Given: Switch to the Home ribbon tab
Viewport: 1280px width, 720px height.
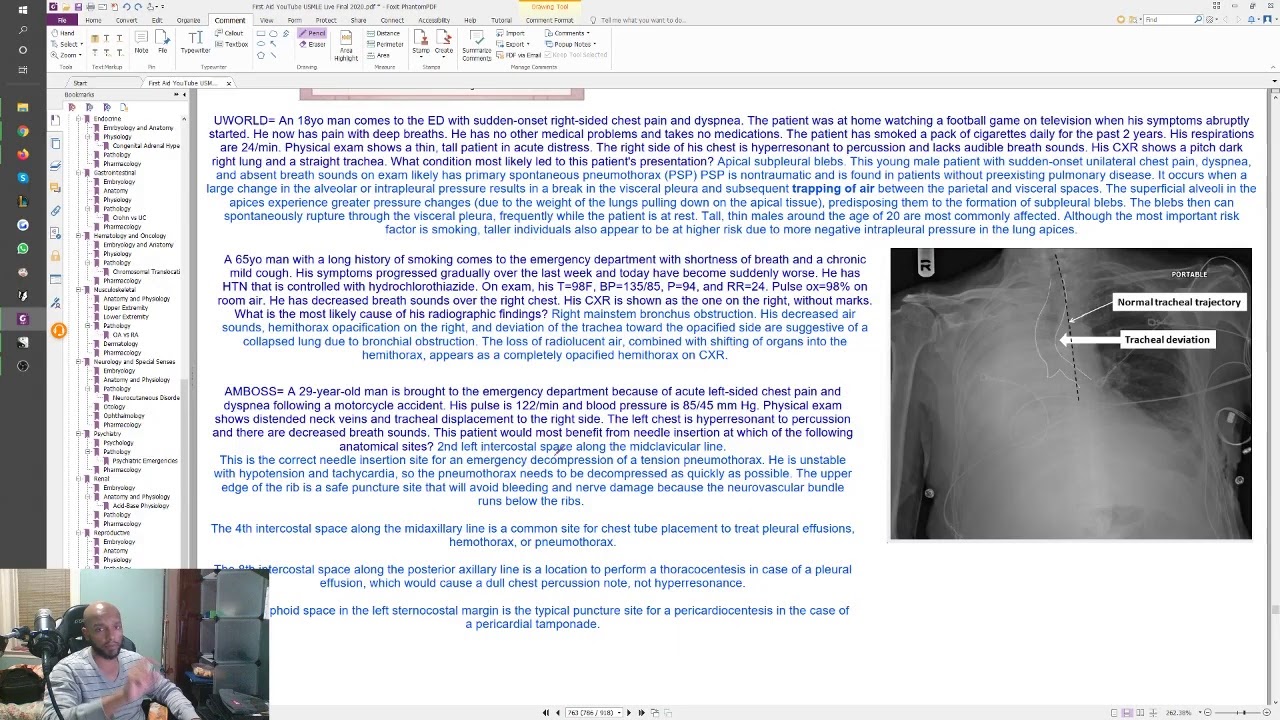Looking at the screenshot, I should (93, 20).
